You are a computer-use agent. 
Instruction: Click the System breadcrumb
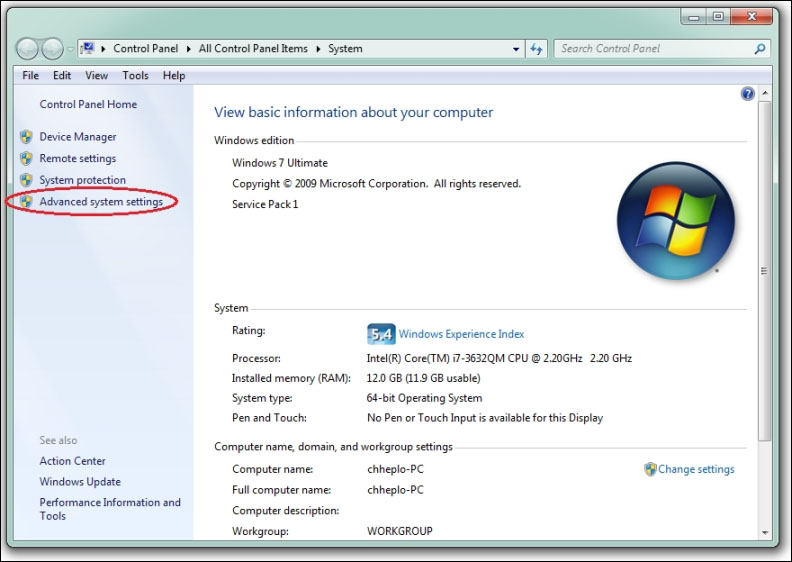pos(345,48)
